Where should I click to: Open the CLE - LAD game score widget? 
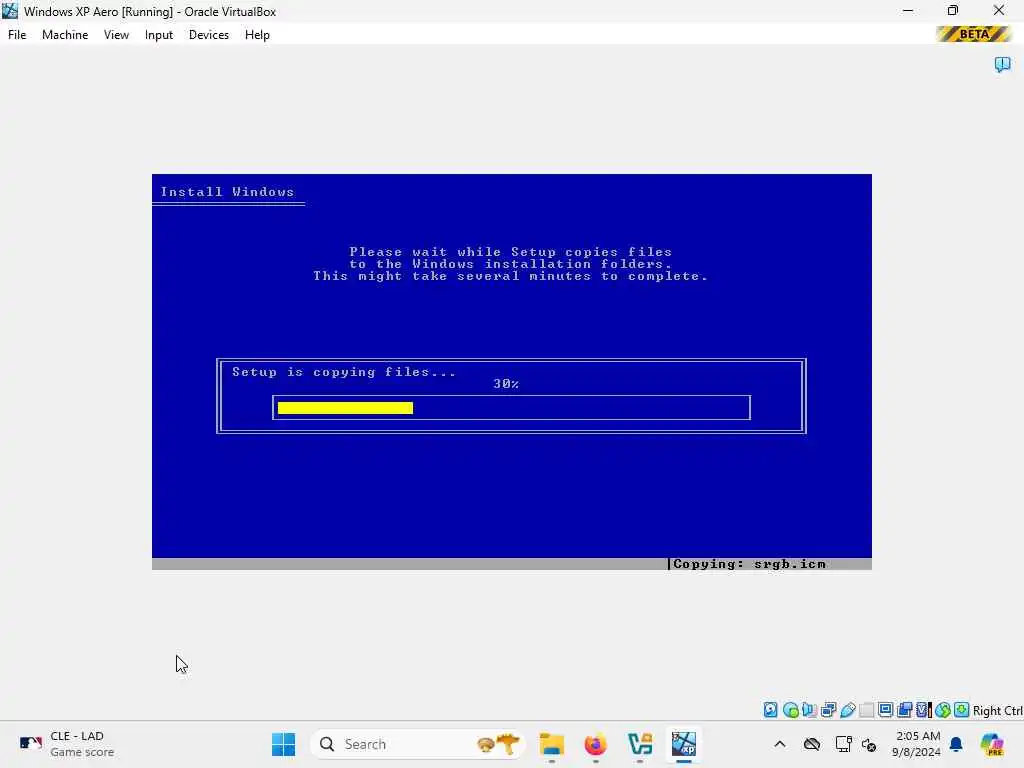[x=67, y=744]
